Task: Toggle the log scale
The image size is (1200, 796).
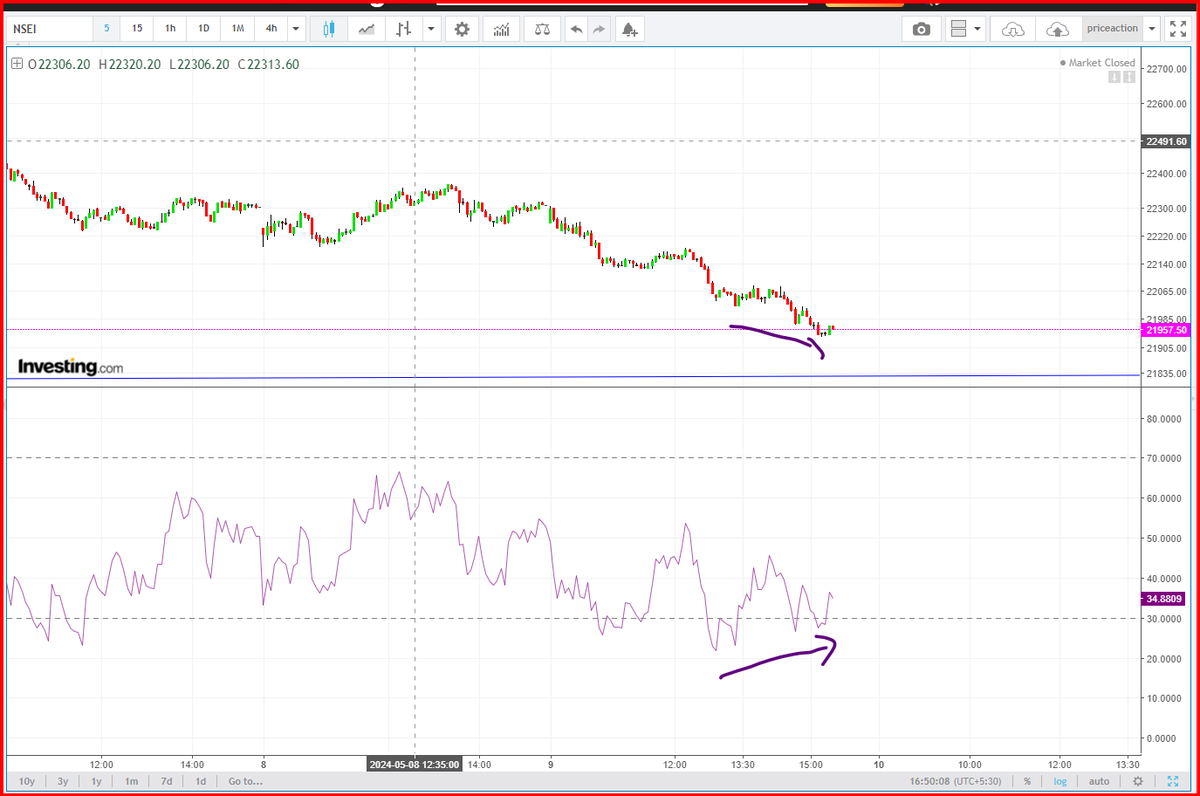Action: click(x=1060, y=781)
